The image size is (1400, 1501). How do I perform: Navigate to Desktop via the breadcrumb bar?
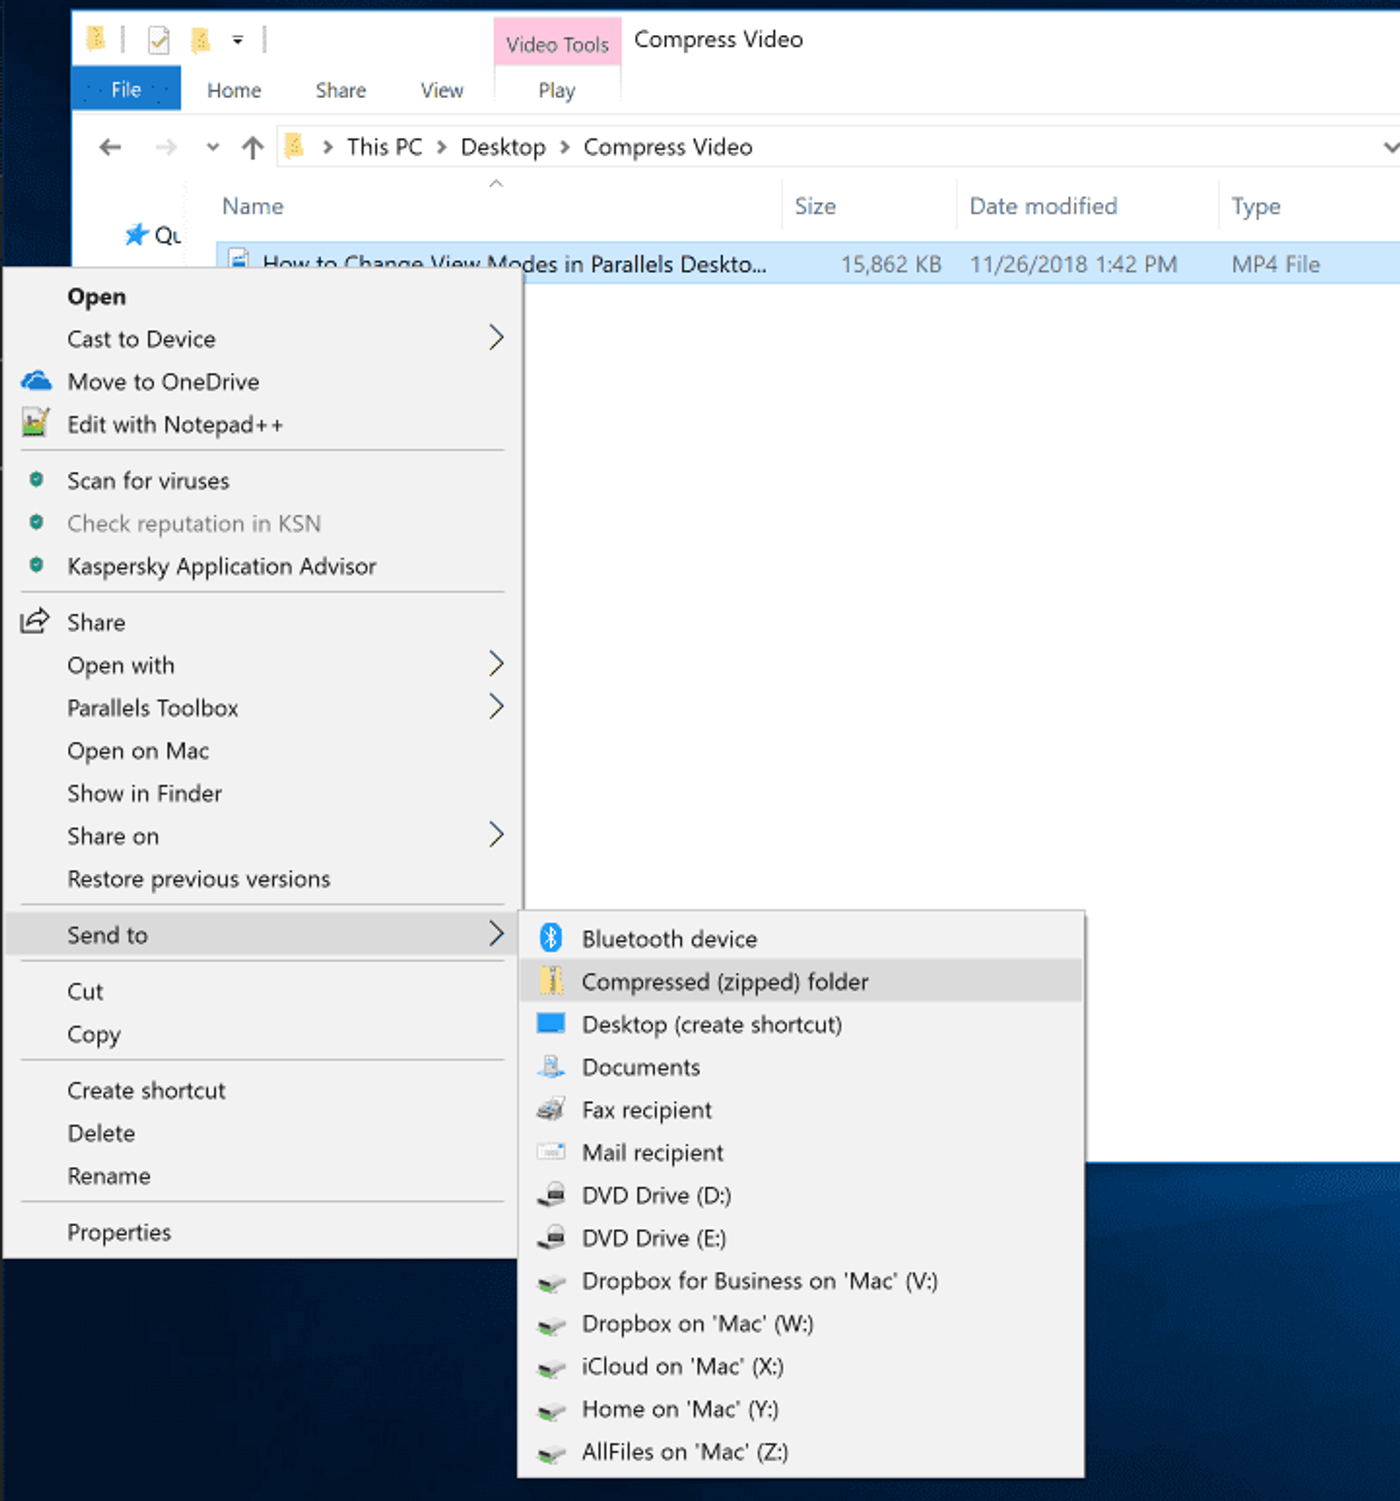[503, 147]
